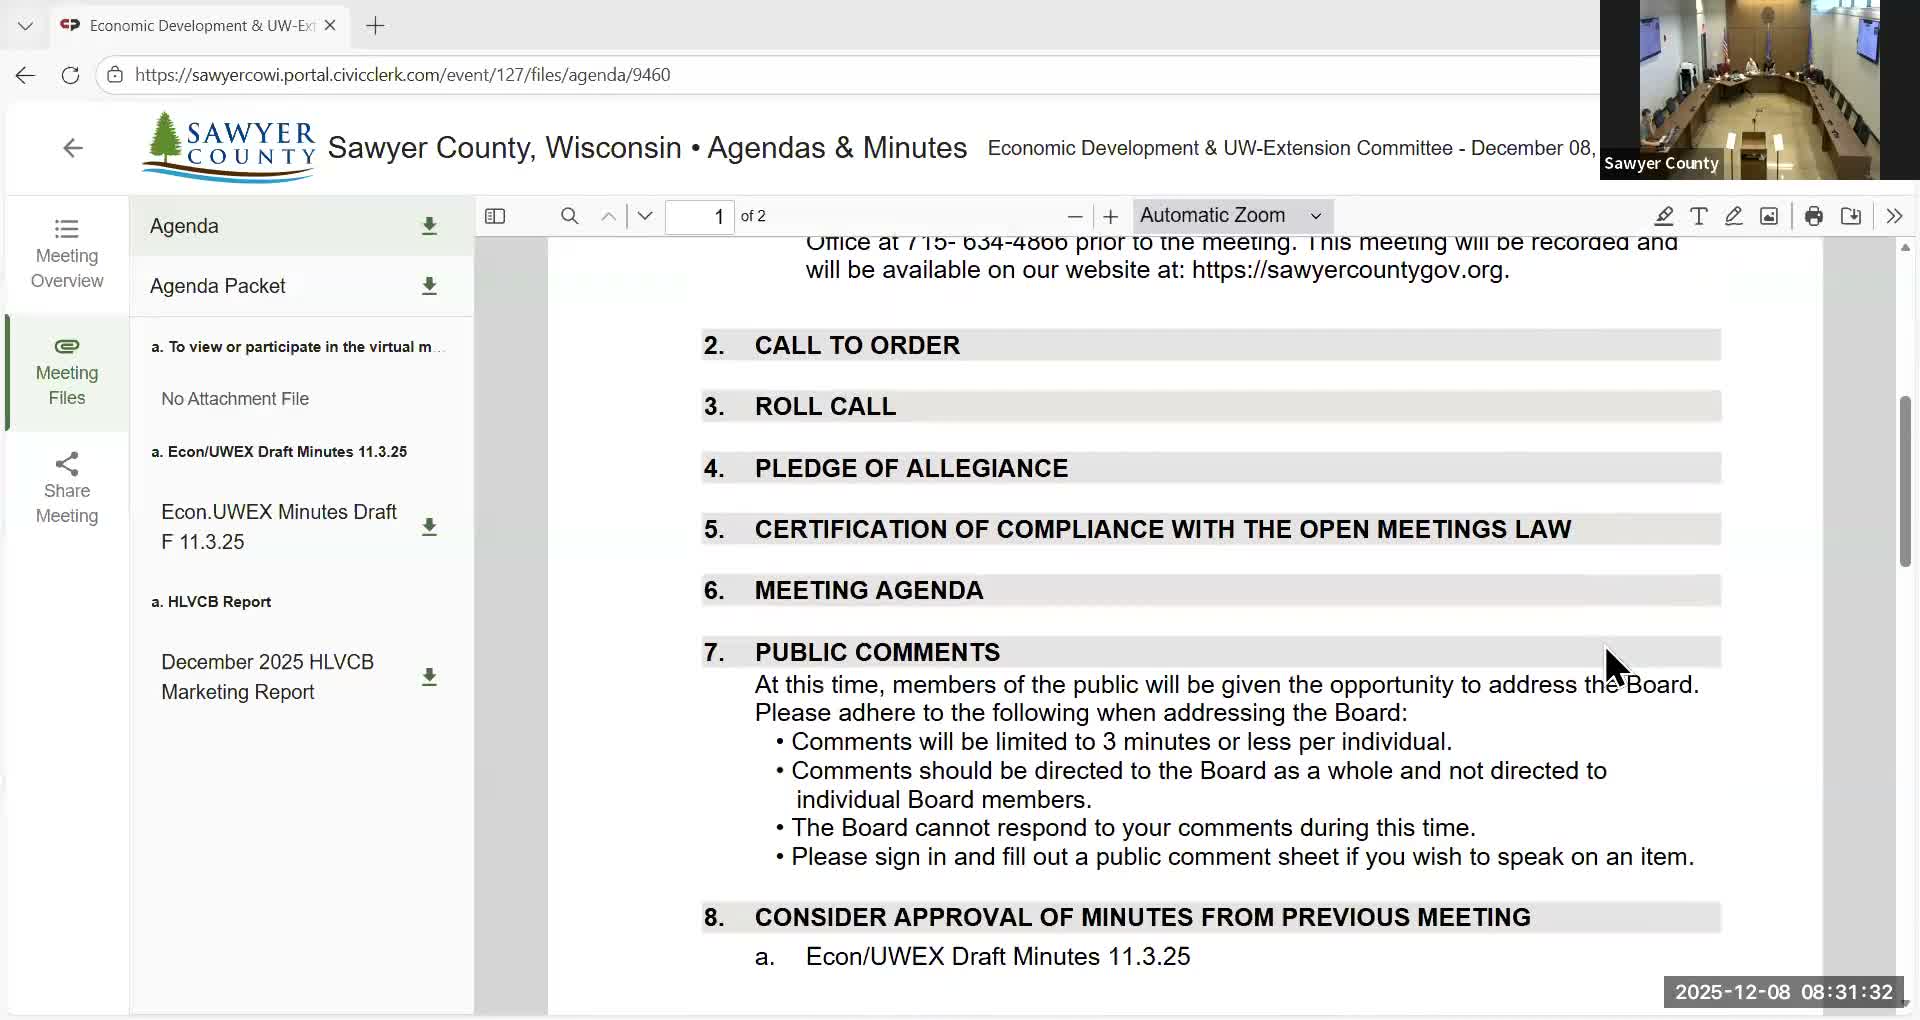This screenshot has height=1020, width=1920.
Task: Click 'CONSIDER APPROVAL OF MINUTES FROM PREVIOUS MEETING'
Action: [1143, 917]
